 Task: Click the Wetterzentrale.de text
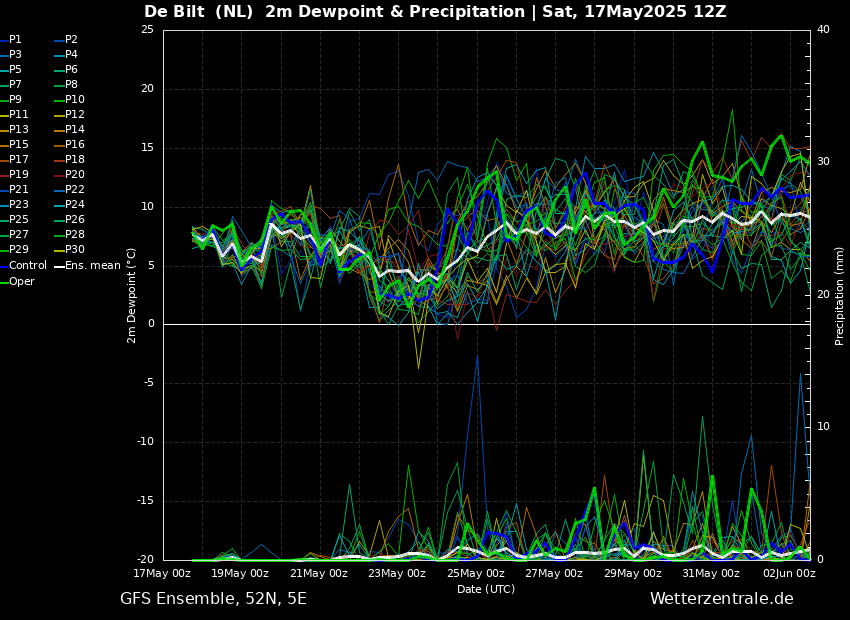click(x=721, y=599)
